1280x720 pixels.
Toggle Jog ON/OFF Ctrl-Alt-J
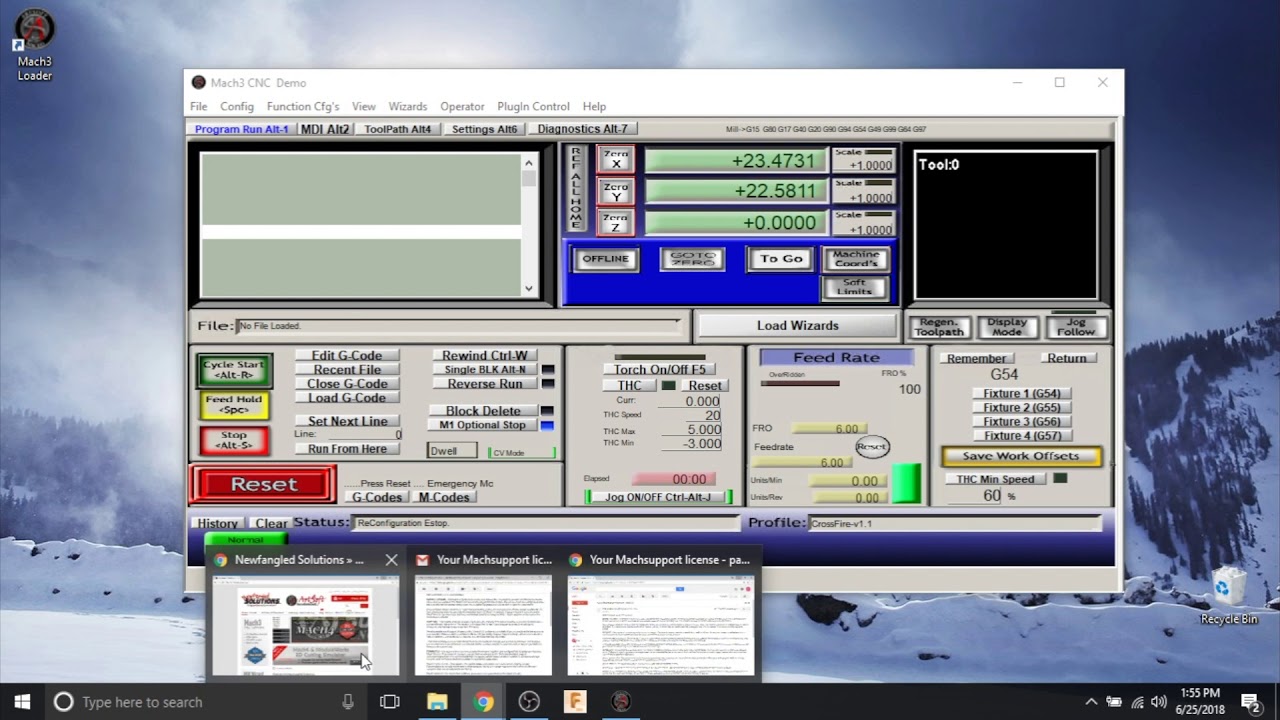click(x=658, y=497)
